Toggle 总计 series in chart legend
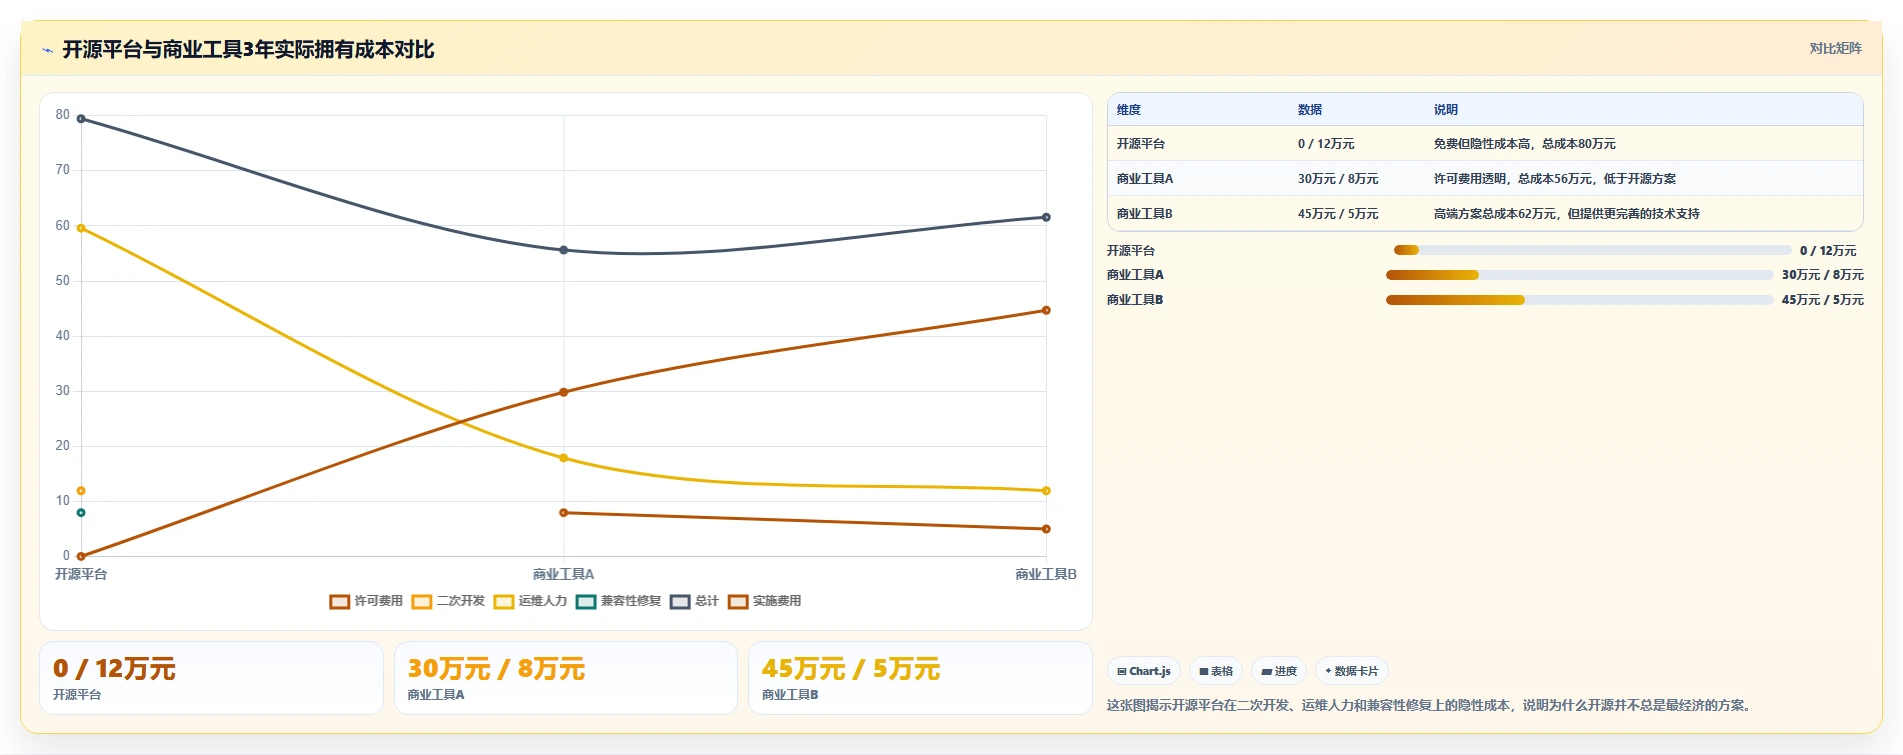This screenshot has width=1903, height=755. click(x=694, y=601)
